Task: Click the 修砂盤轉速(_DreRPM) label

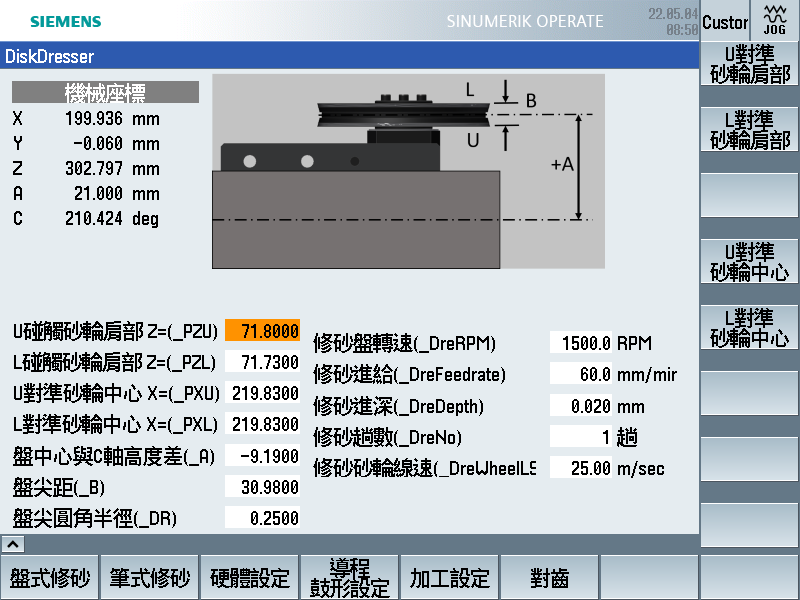Action: pyautogui.click(x=405, y=343)
